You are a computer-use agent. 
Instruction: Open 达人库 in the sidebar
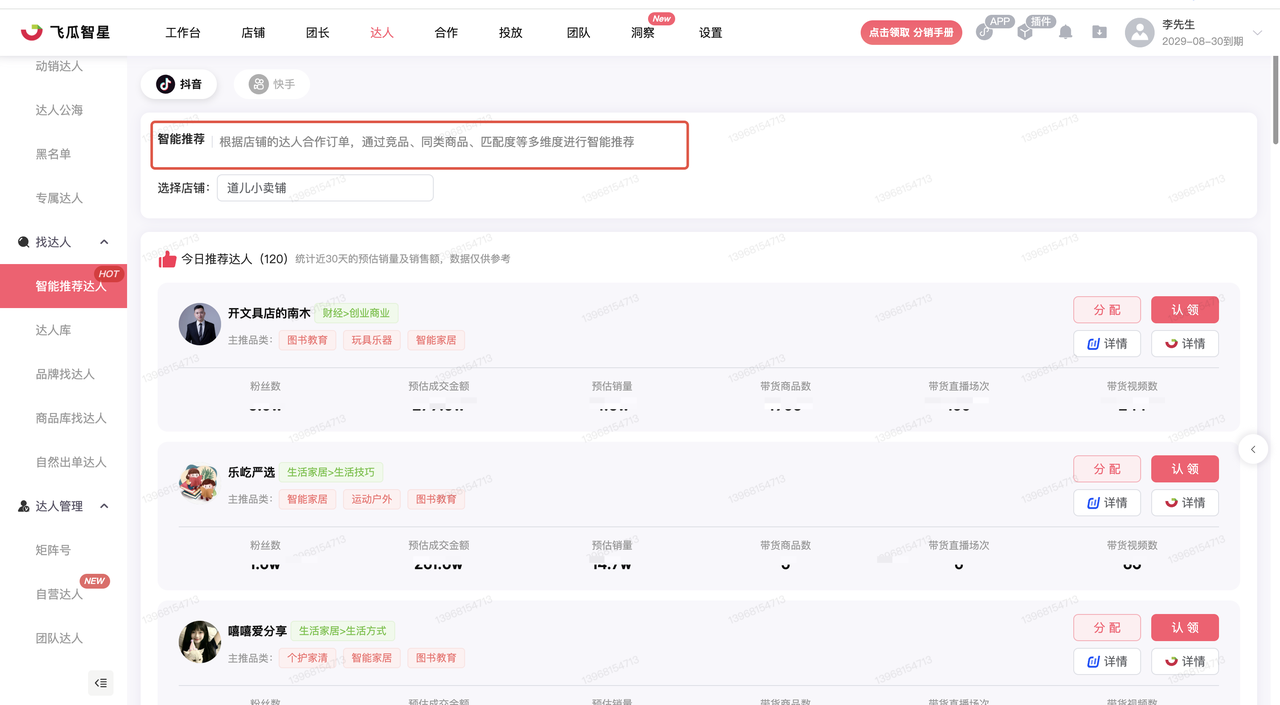point(53,330)
